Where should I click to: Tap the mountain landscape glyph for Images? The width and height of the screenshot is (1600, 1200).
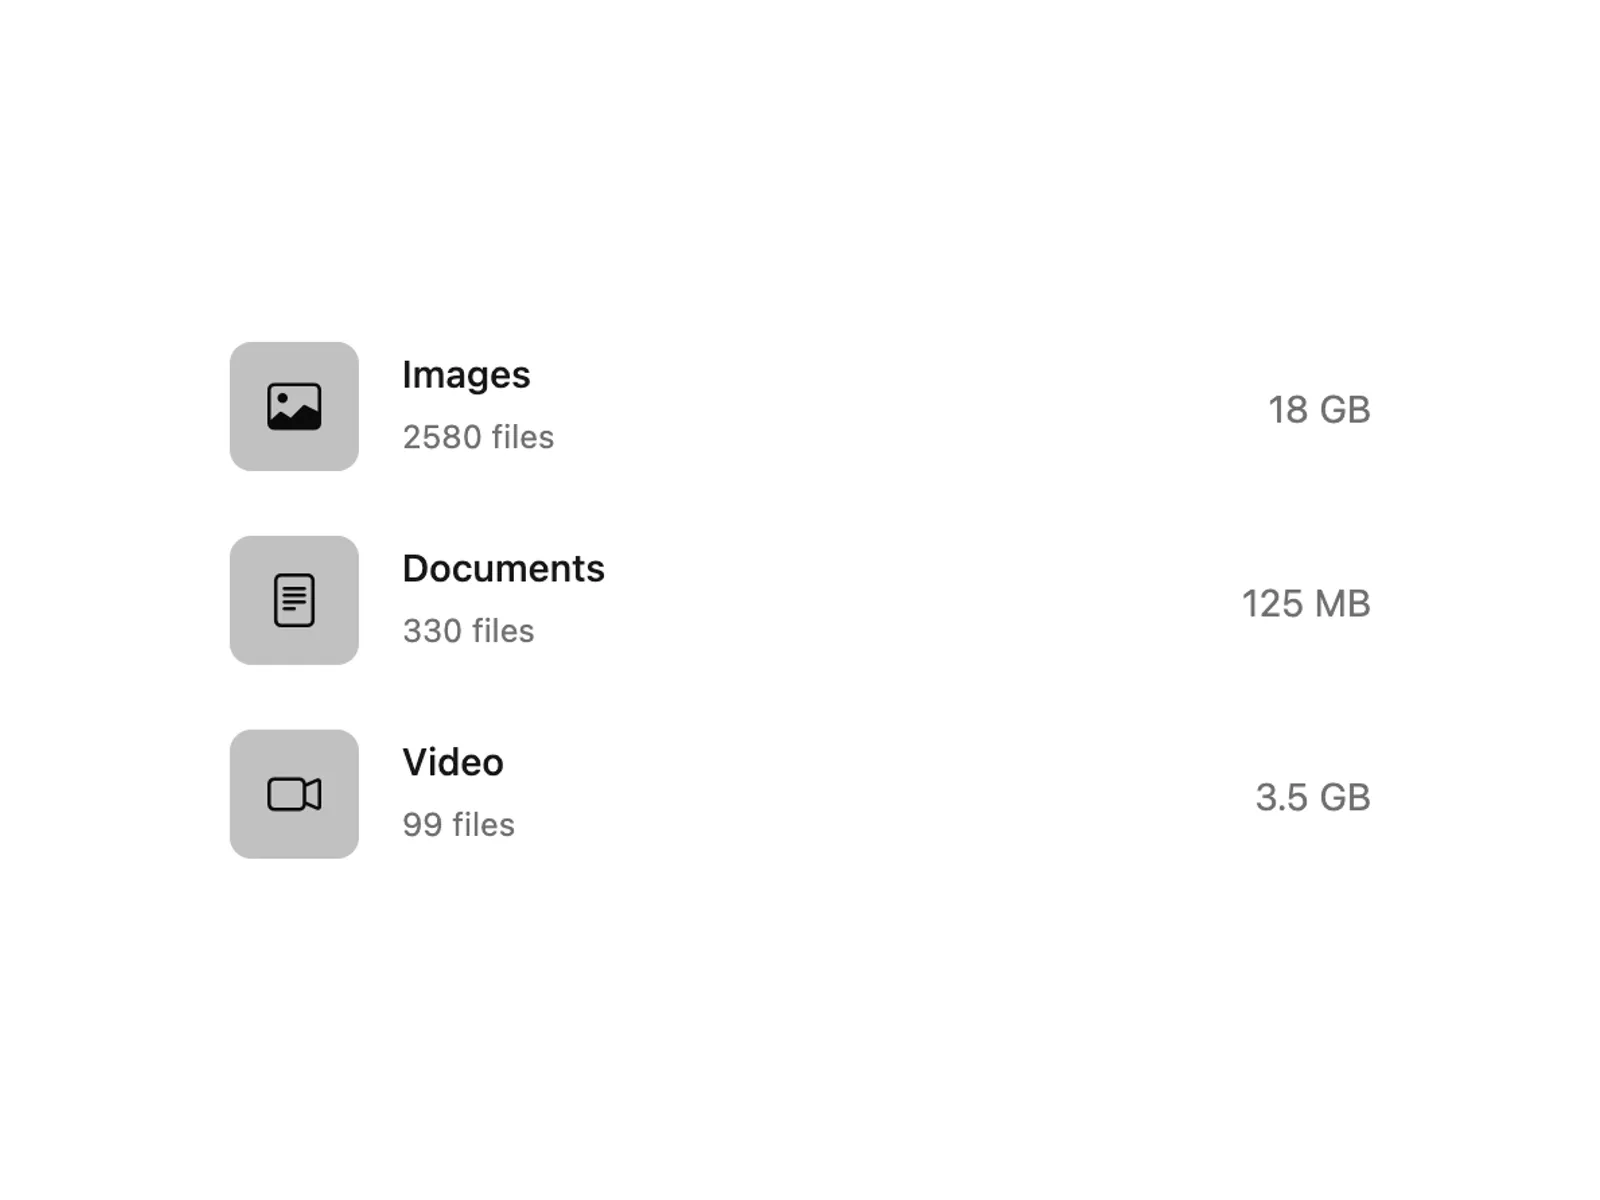(x=294, y=407)
